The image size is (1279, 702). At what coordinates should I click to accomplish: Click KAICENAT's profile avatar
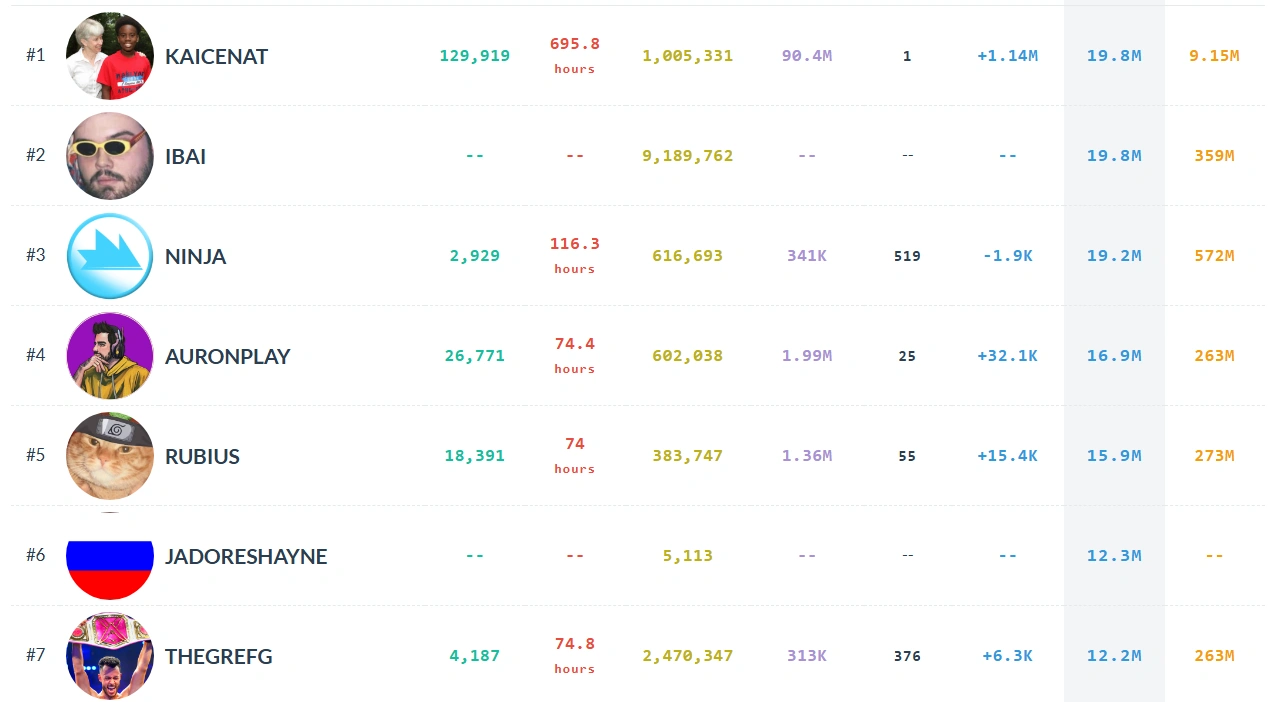[110, 56]
